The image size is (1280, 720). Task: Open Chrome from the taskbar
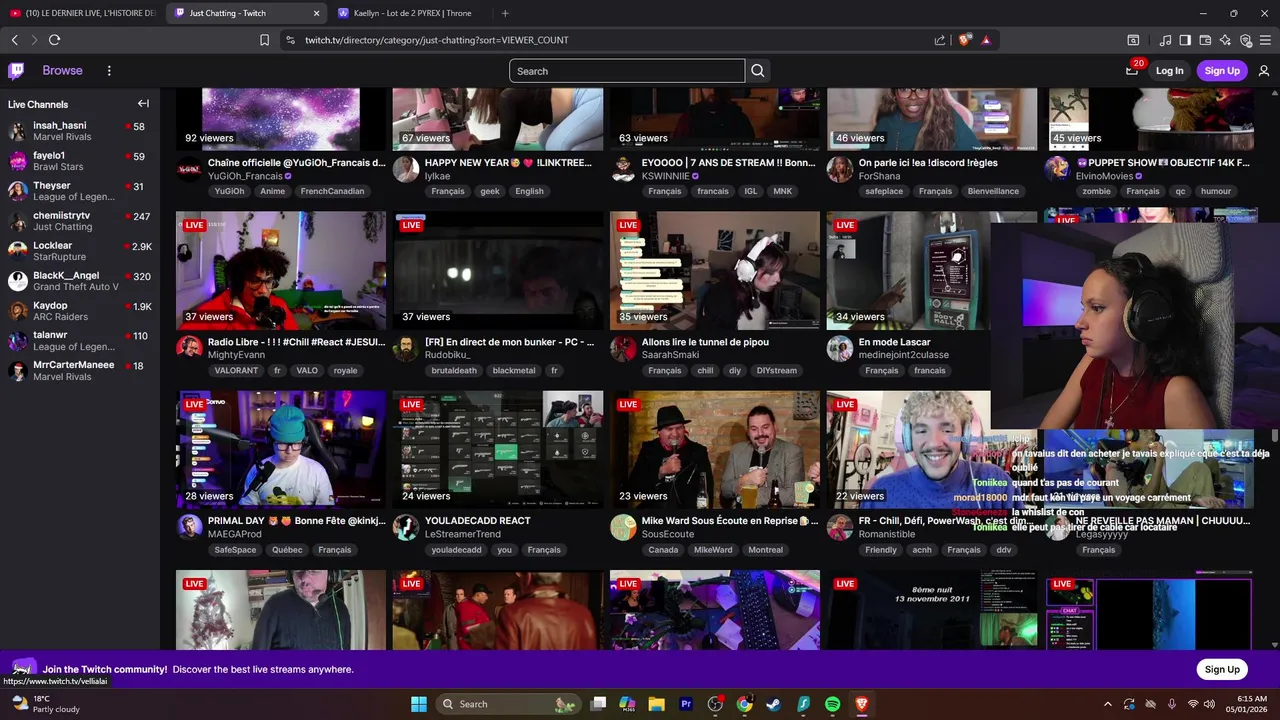coord(744,704)
